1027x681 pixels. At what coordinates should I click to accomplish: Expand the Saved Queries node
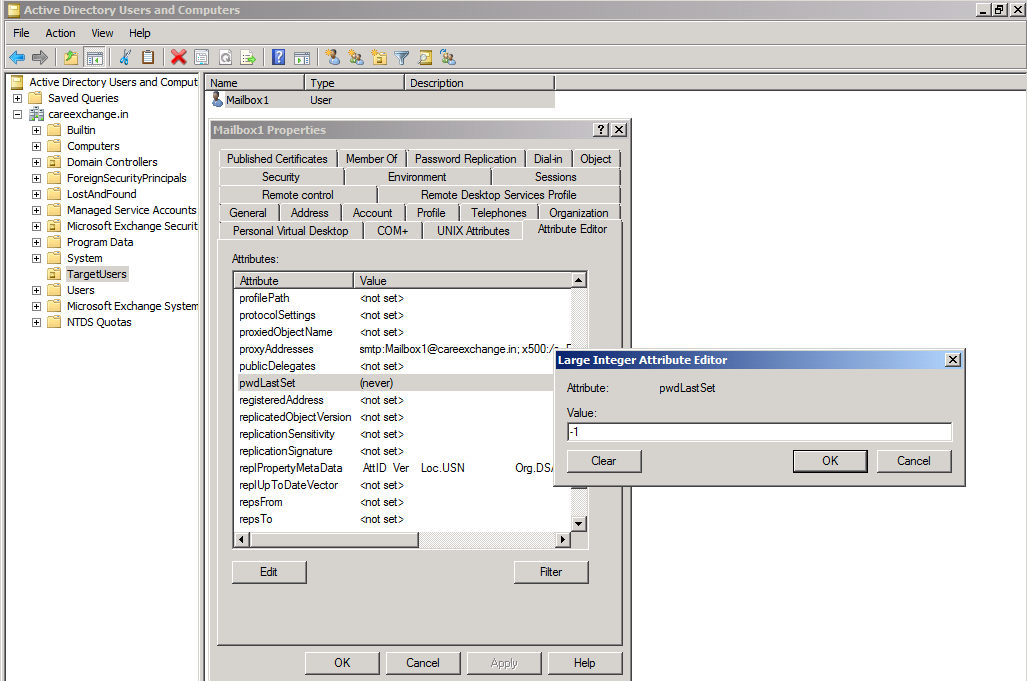point(18,98)
